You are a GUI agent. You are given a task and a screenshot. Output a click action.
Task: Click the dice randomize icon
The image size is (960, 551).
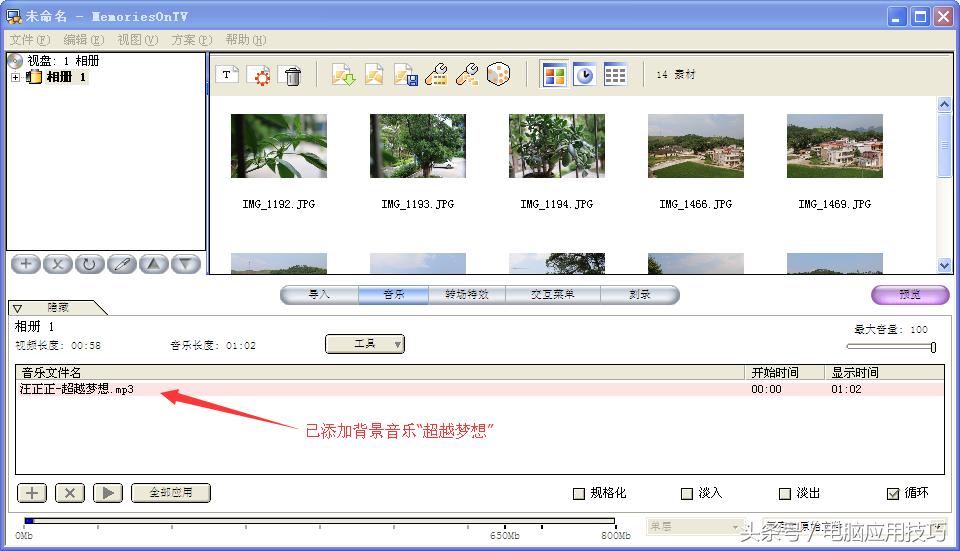pos(498,75)
